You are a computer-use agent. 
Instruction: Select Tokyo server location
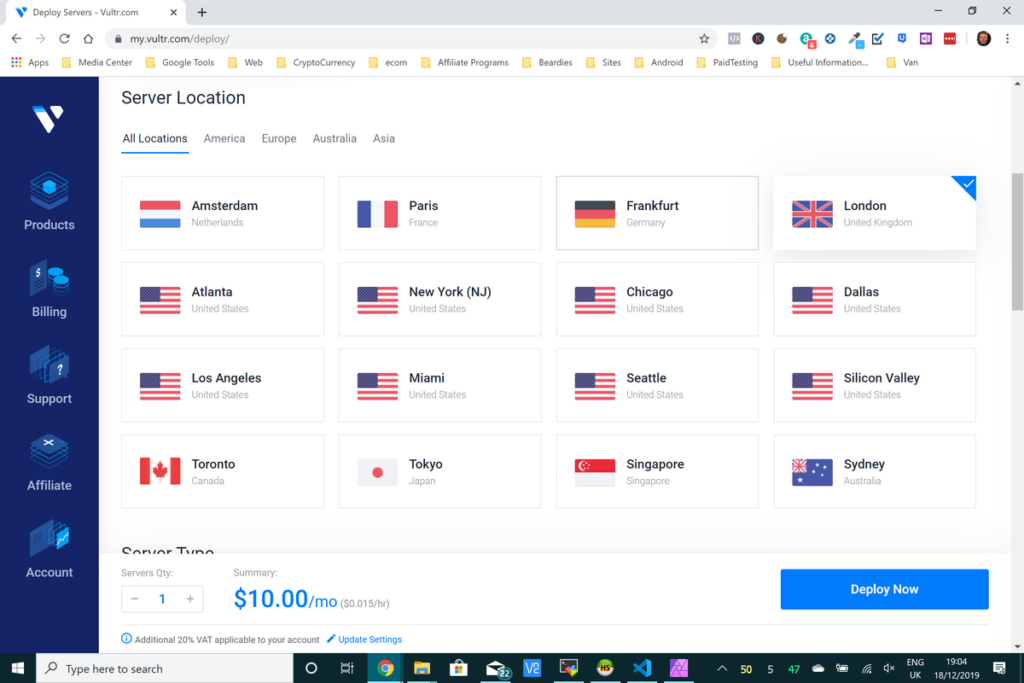[440, 471]
